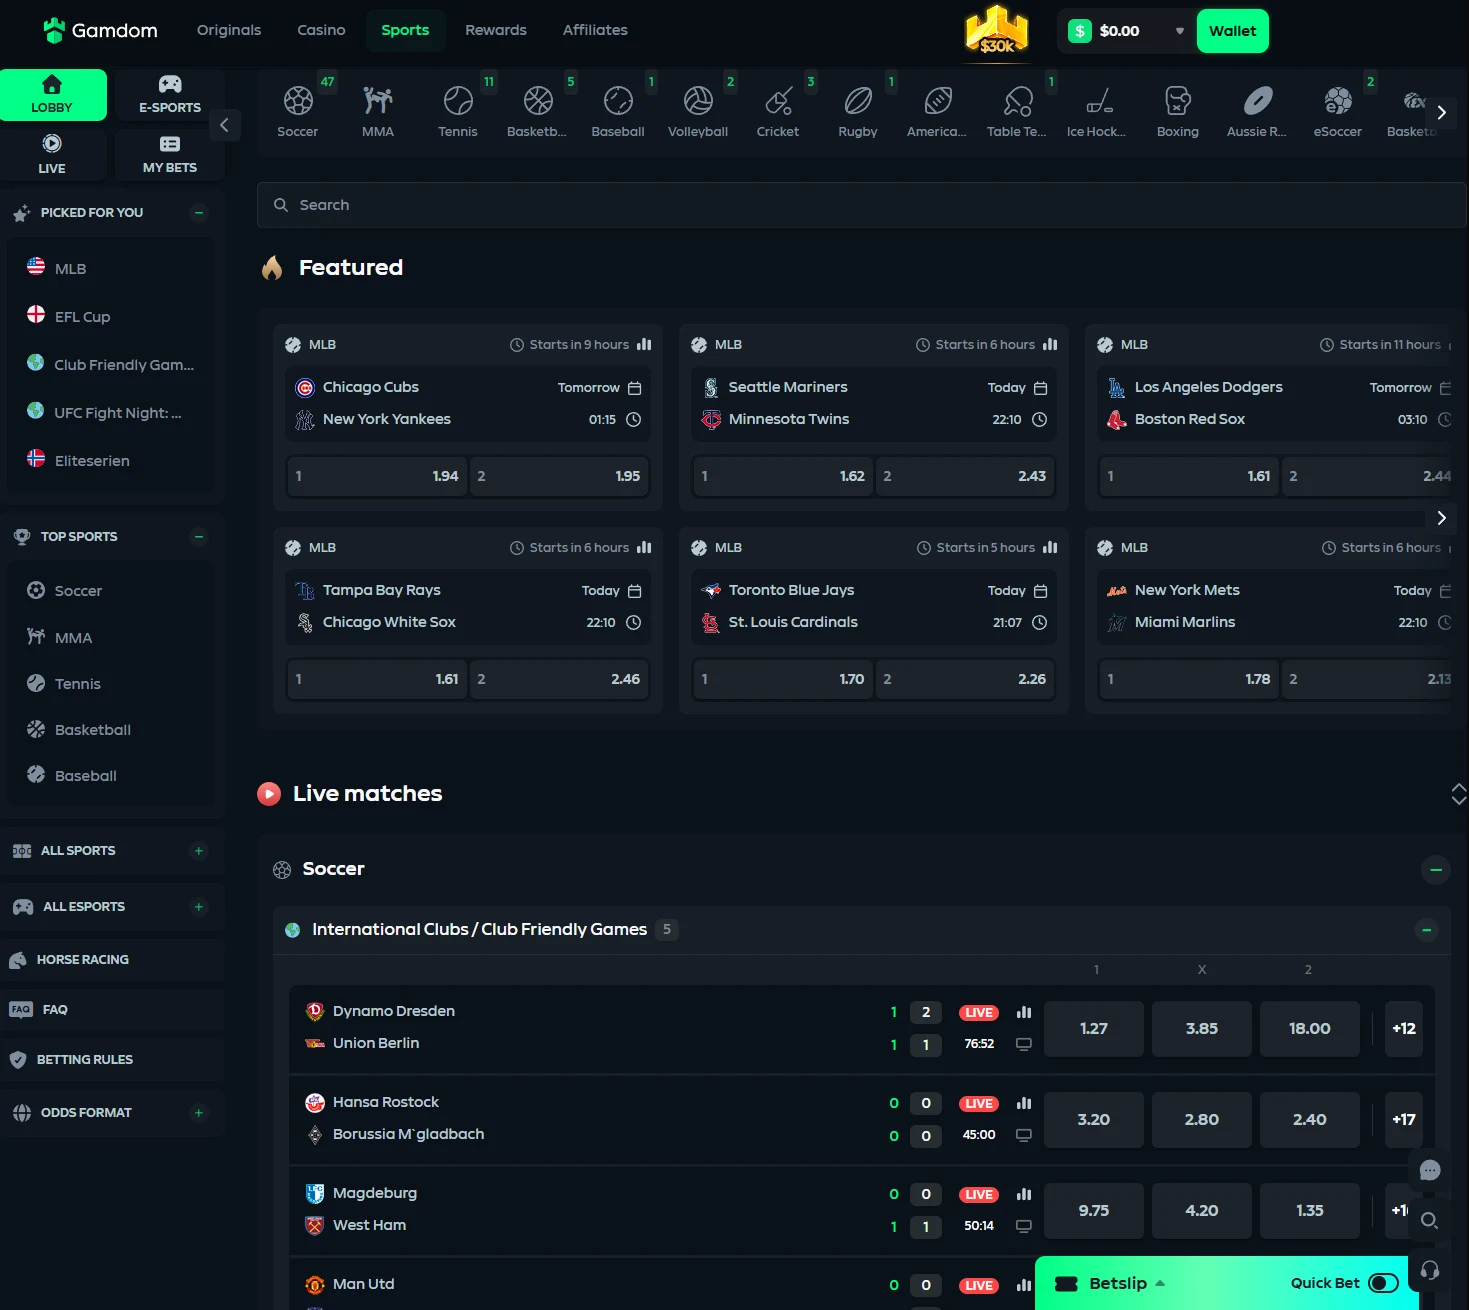Bet on Chicago Cubs at 1.94
Viewport: 1469px width, 1310px height.
[x=377, y=476]
